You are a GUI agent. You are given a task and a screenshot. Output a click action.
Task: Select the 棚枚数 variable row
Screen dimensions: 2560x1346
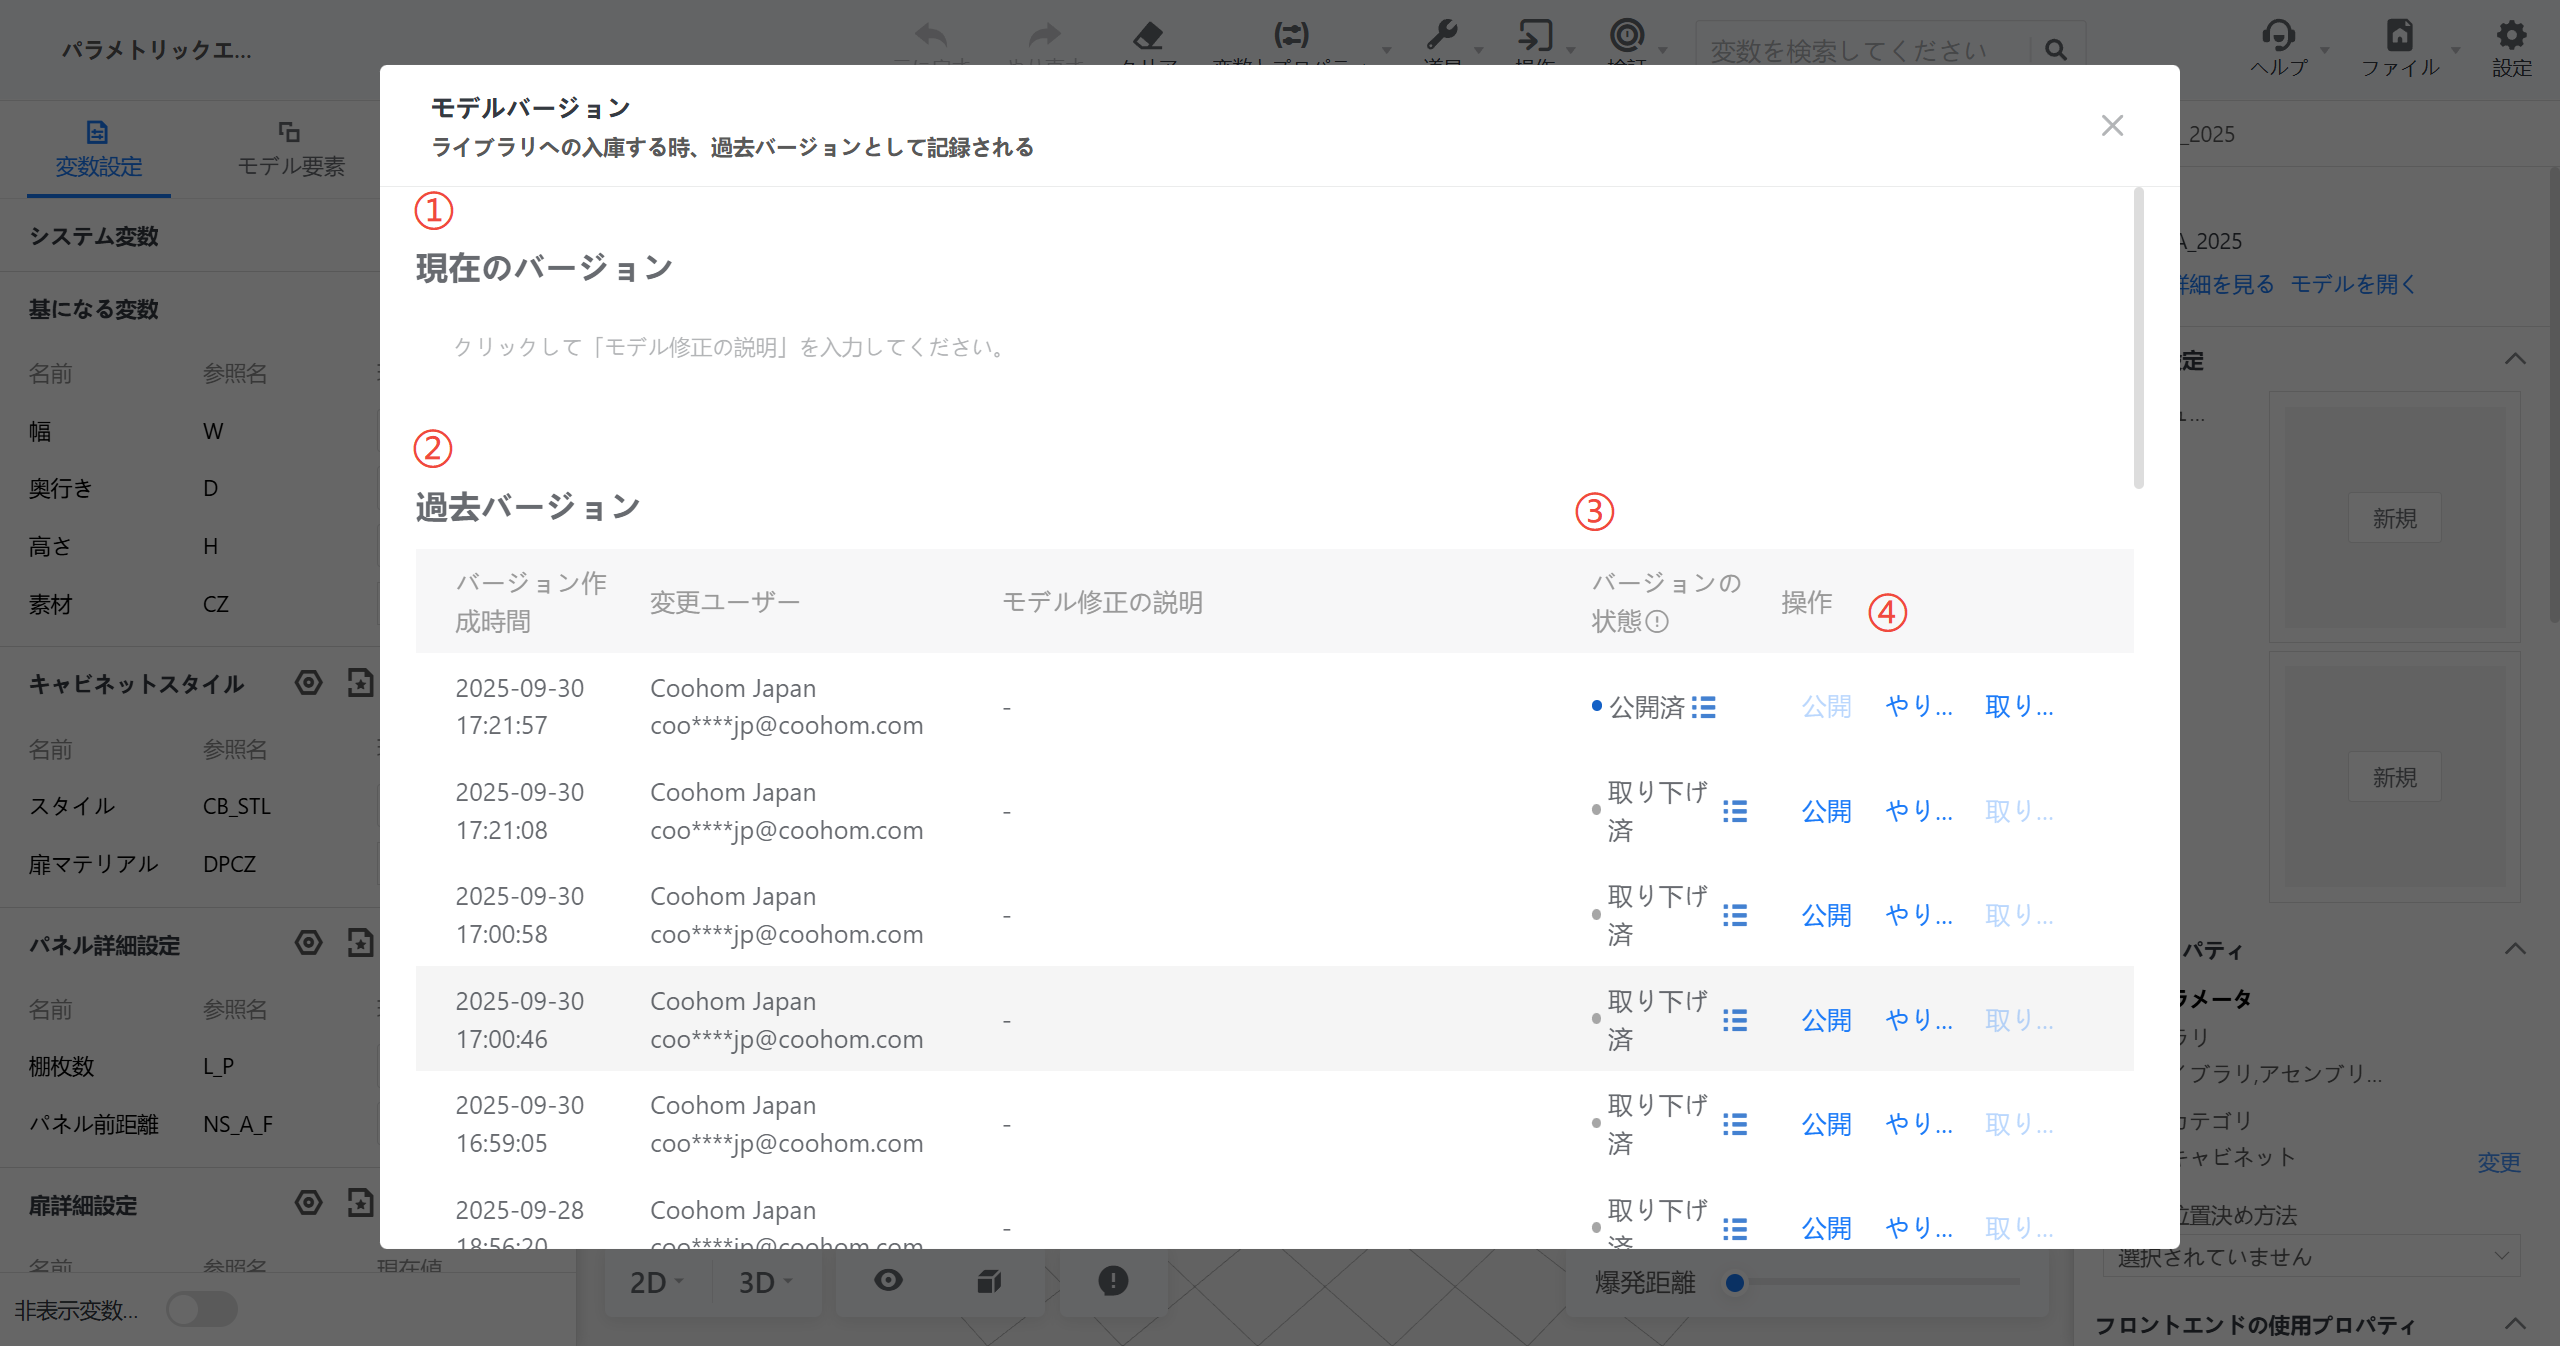(190, 1066)
